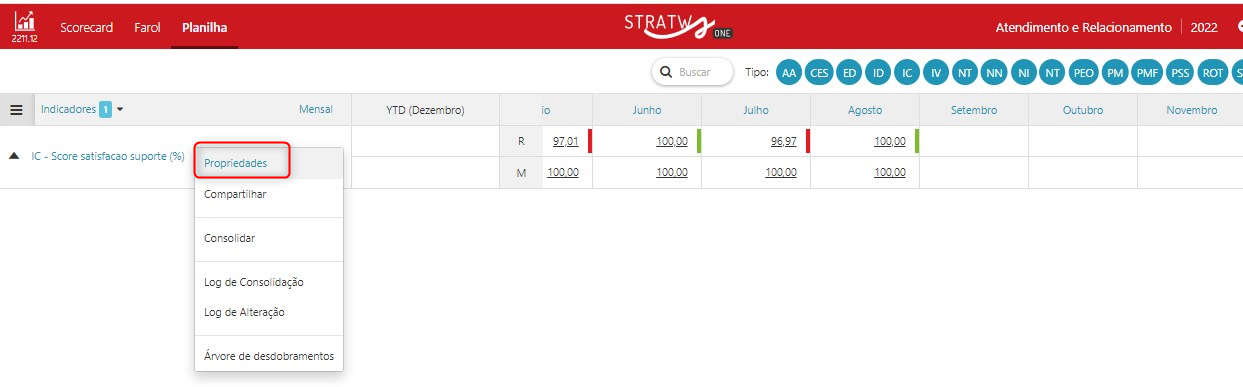Select the ROT type filter badge
The image size is (1243, 387).
point(1213,73)
